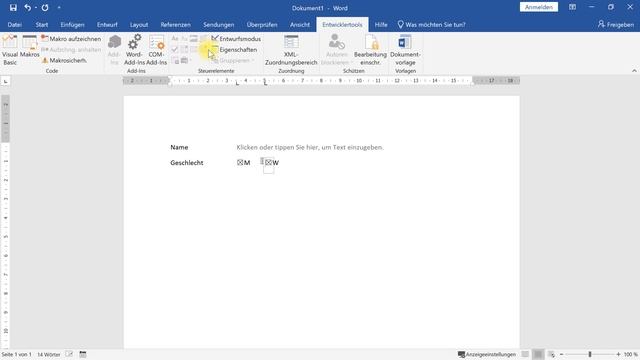Open the Hilfe tab
This screenshot has height=360, width=640.
coord(381,24)
